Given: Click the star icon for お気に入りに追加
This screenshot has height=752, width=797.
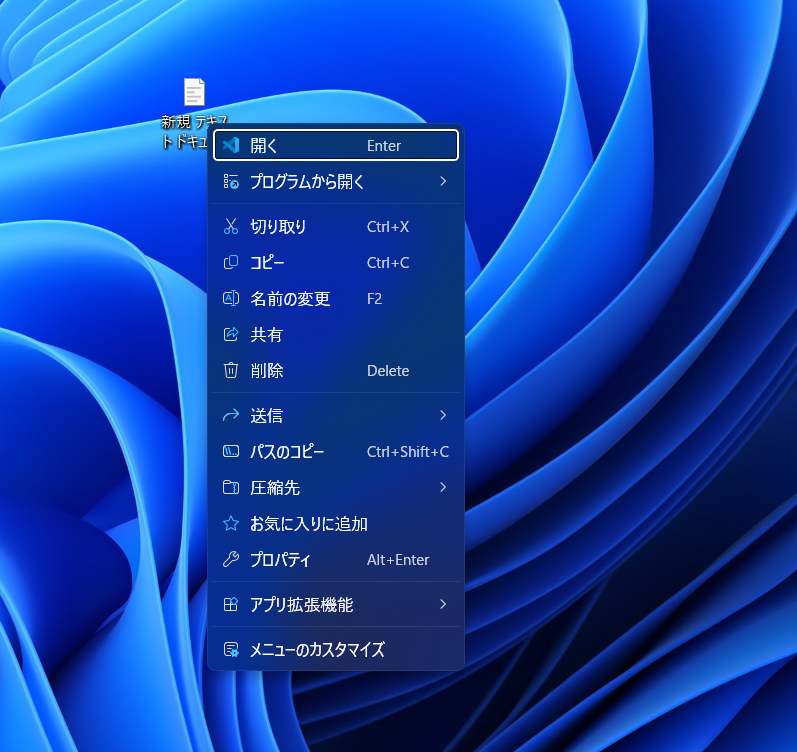Looking at the screenshot, I should 231,523.
